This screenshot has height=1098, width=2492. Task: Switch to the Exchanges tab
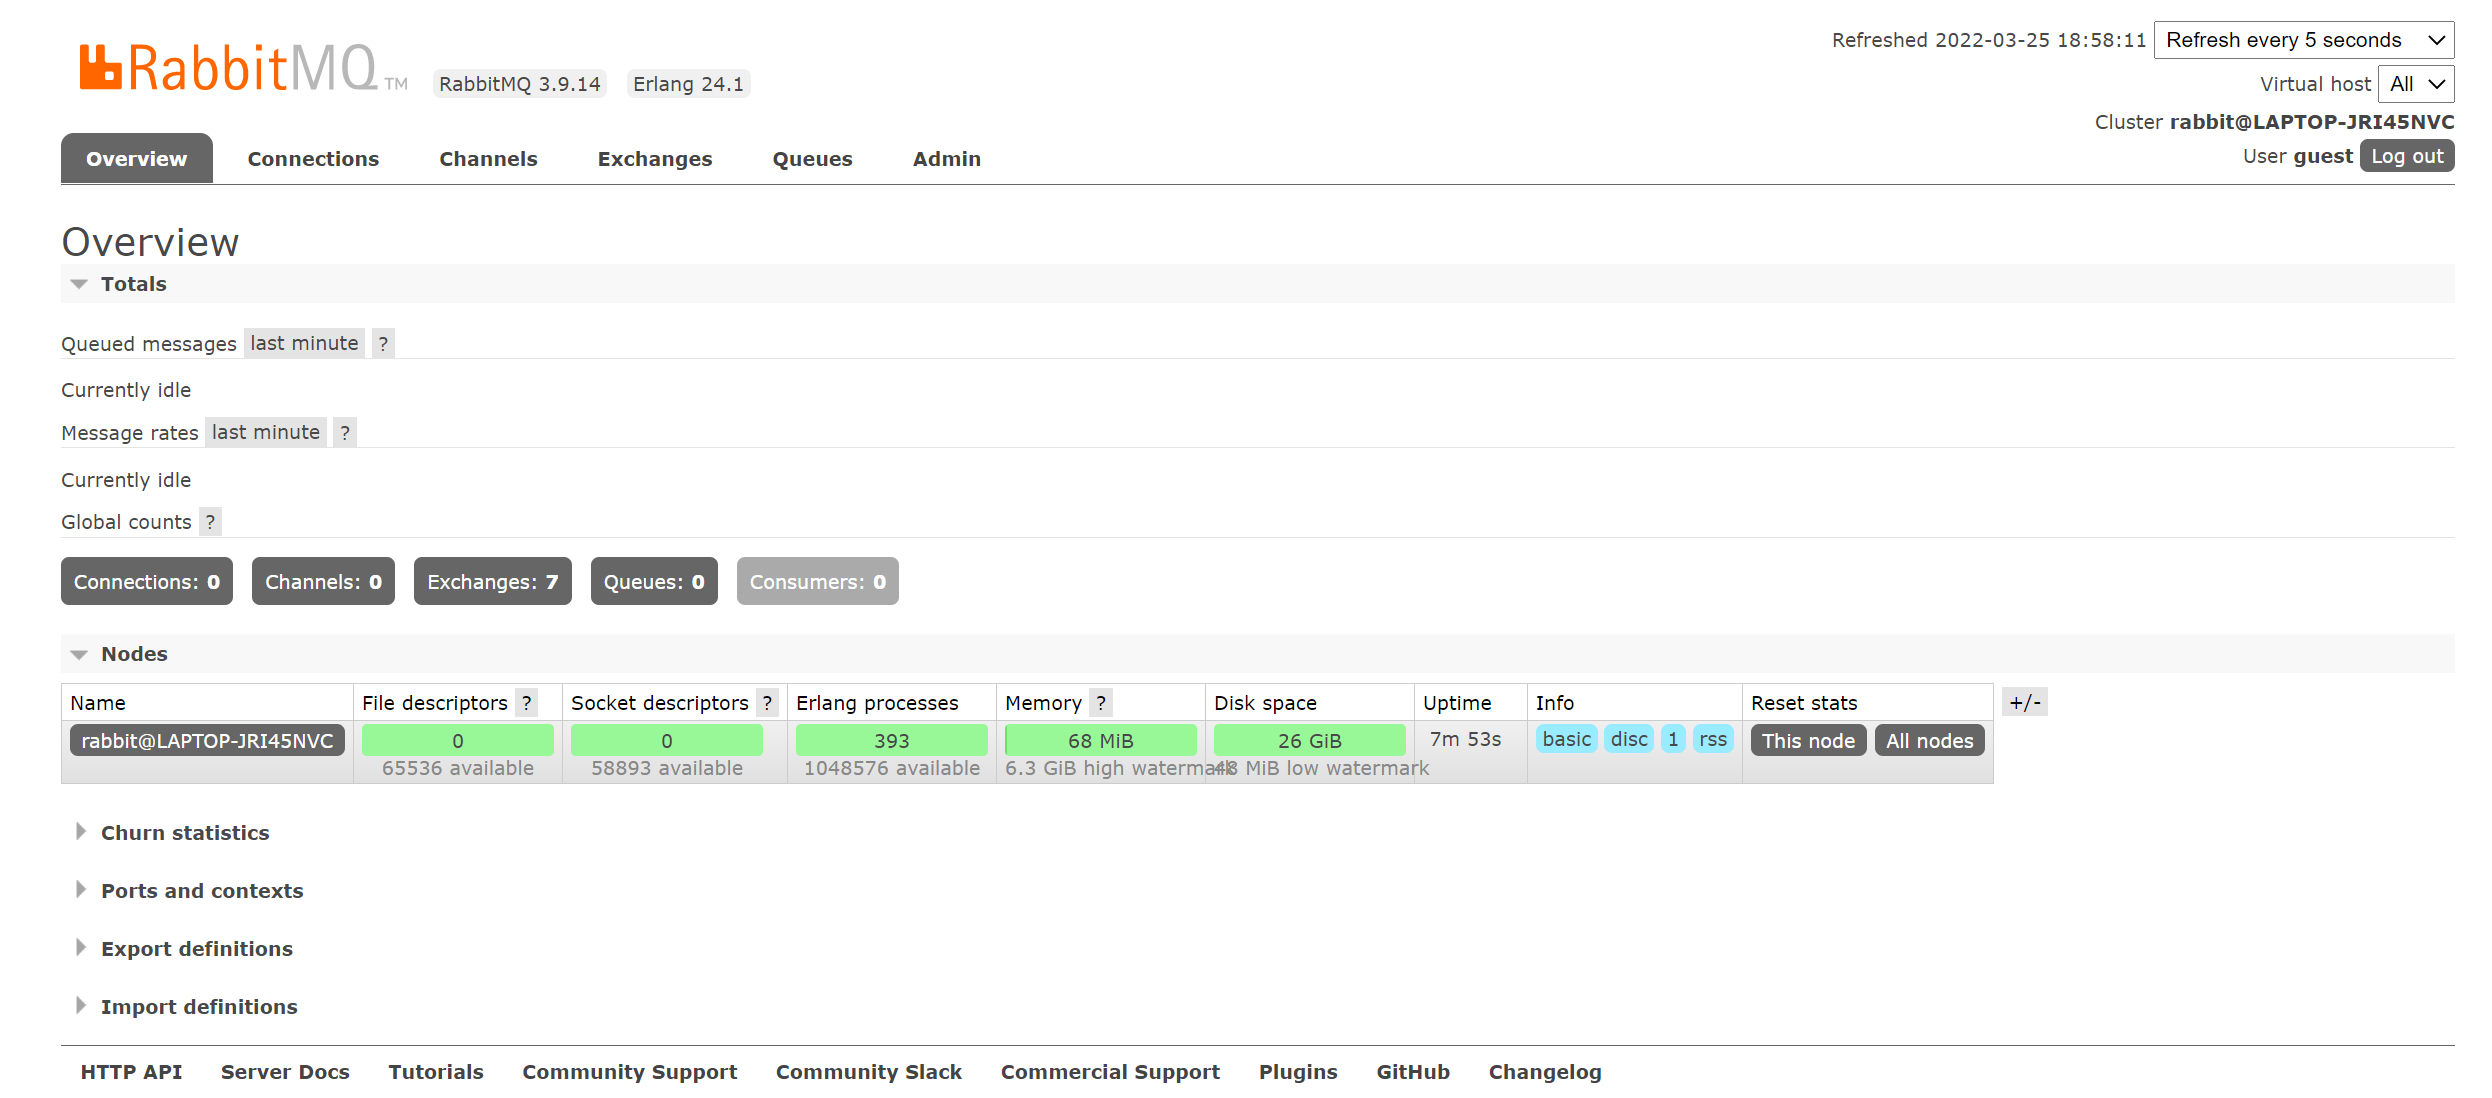pos(655,158)
